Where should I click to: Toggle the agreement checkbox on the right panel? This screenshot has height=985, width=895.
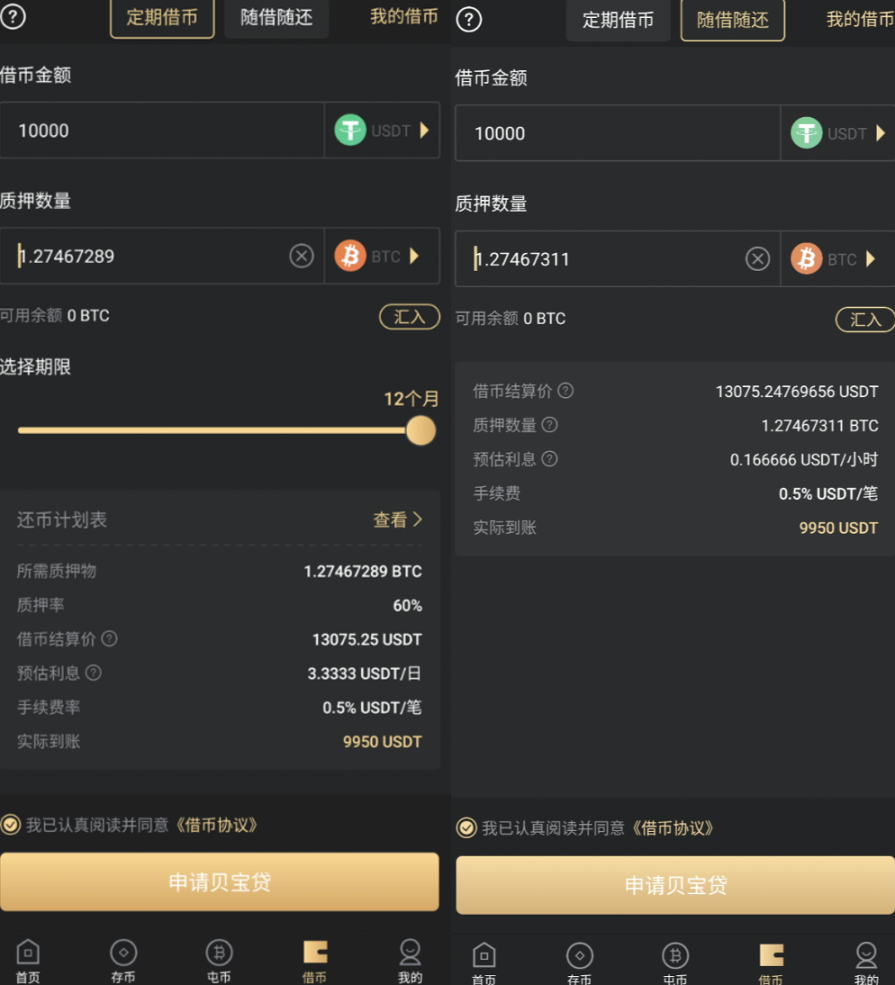[466, 828]
